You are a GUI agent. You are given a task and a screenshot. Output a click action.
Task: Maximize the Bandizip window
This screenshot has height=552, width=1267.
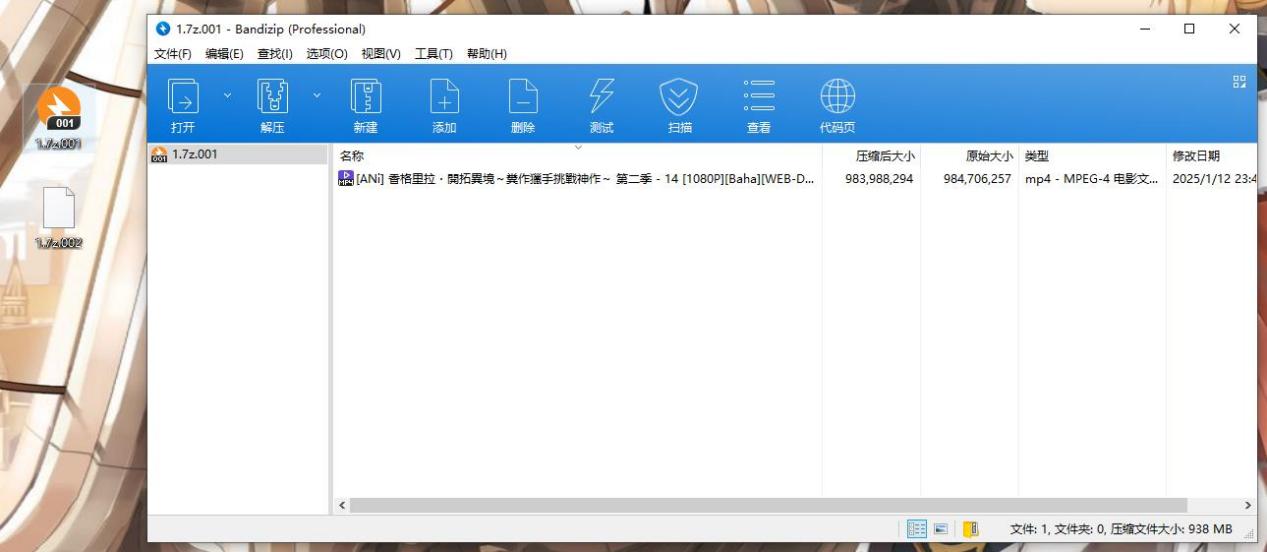[x=1189, y=29]
